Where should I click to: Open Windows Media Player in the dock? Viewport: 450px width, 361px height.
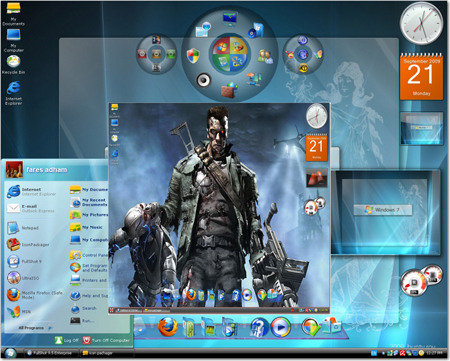click(x=280, y=327)
